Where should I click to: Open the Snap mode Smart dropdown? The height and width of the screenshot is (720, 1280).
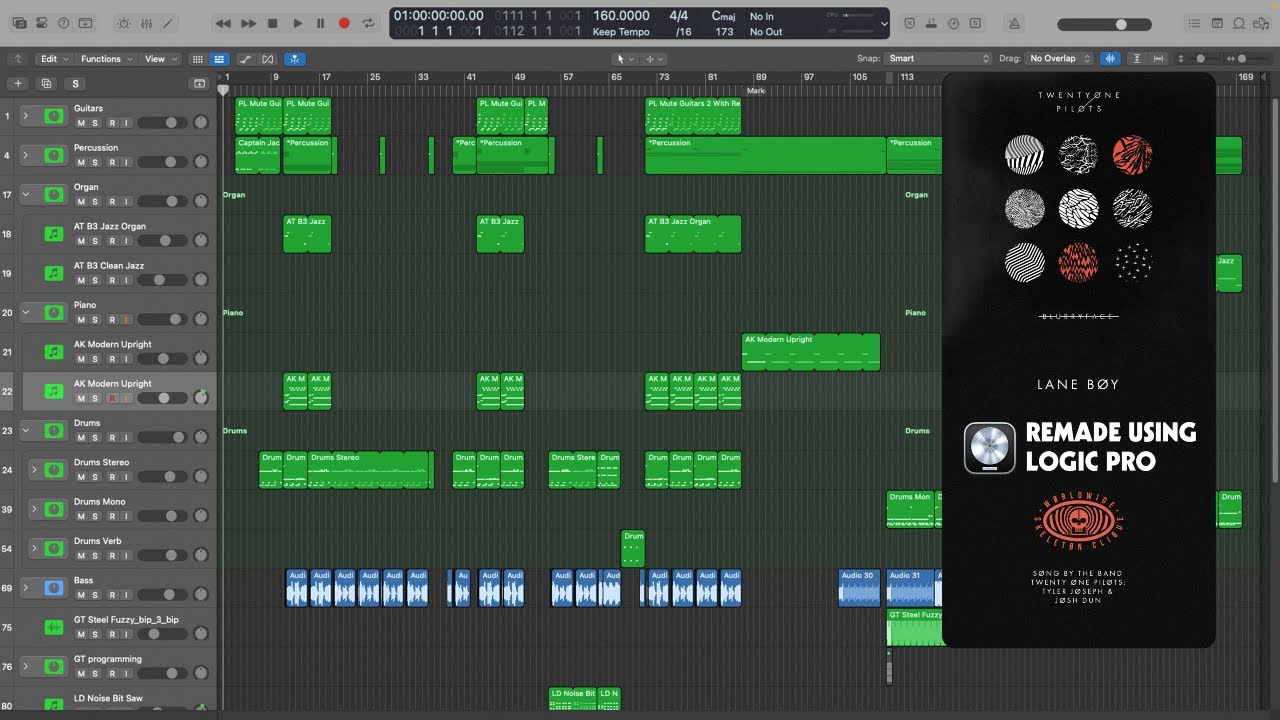[938, 59]
